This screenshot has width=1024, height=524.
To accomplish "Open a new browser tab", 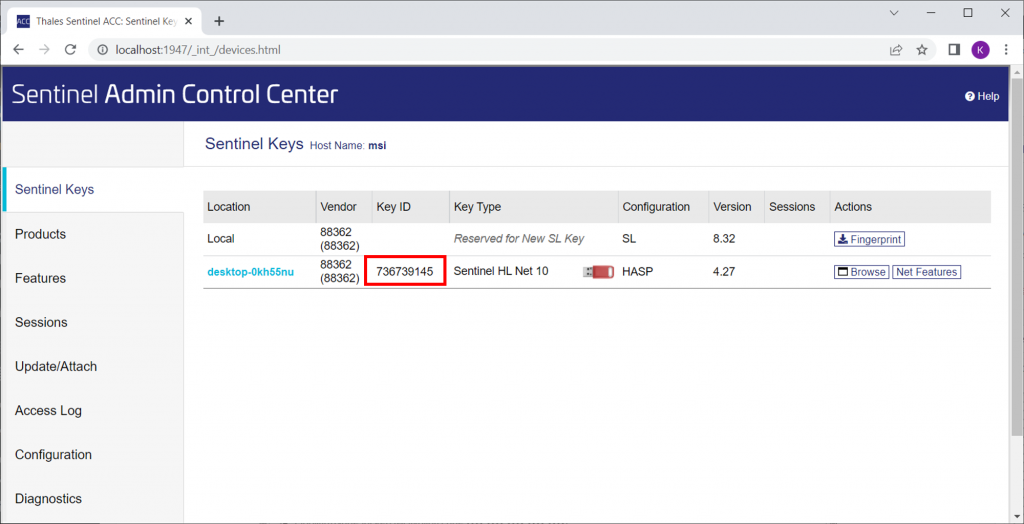I will coord(219,20).
